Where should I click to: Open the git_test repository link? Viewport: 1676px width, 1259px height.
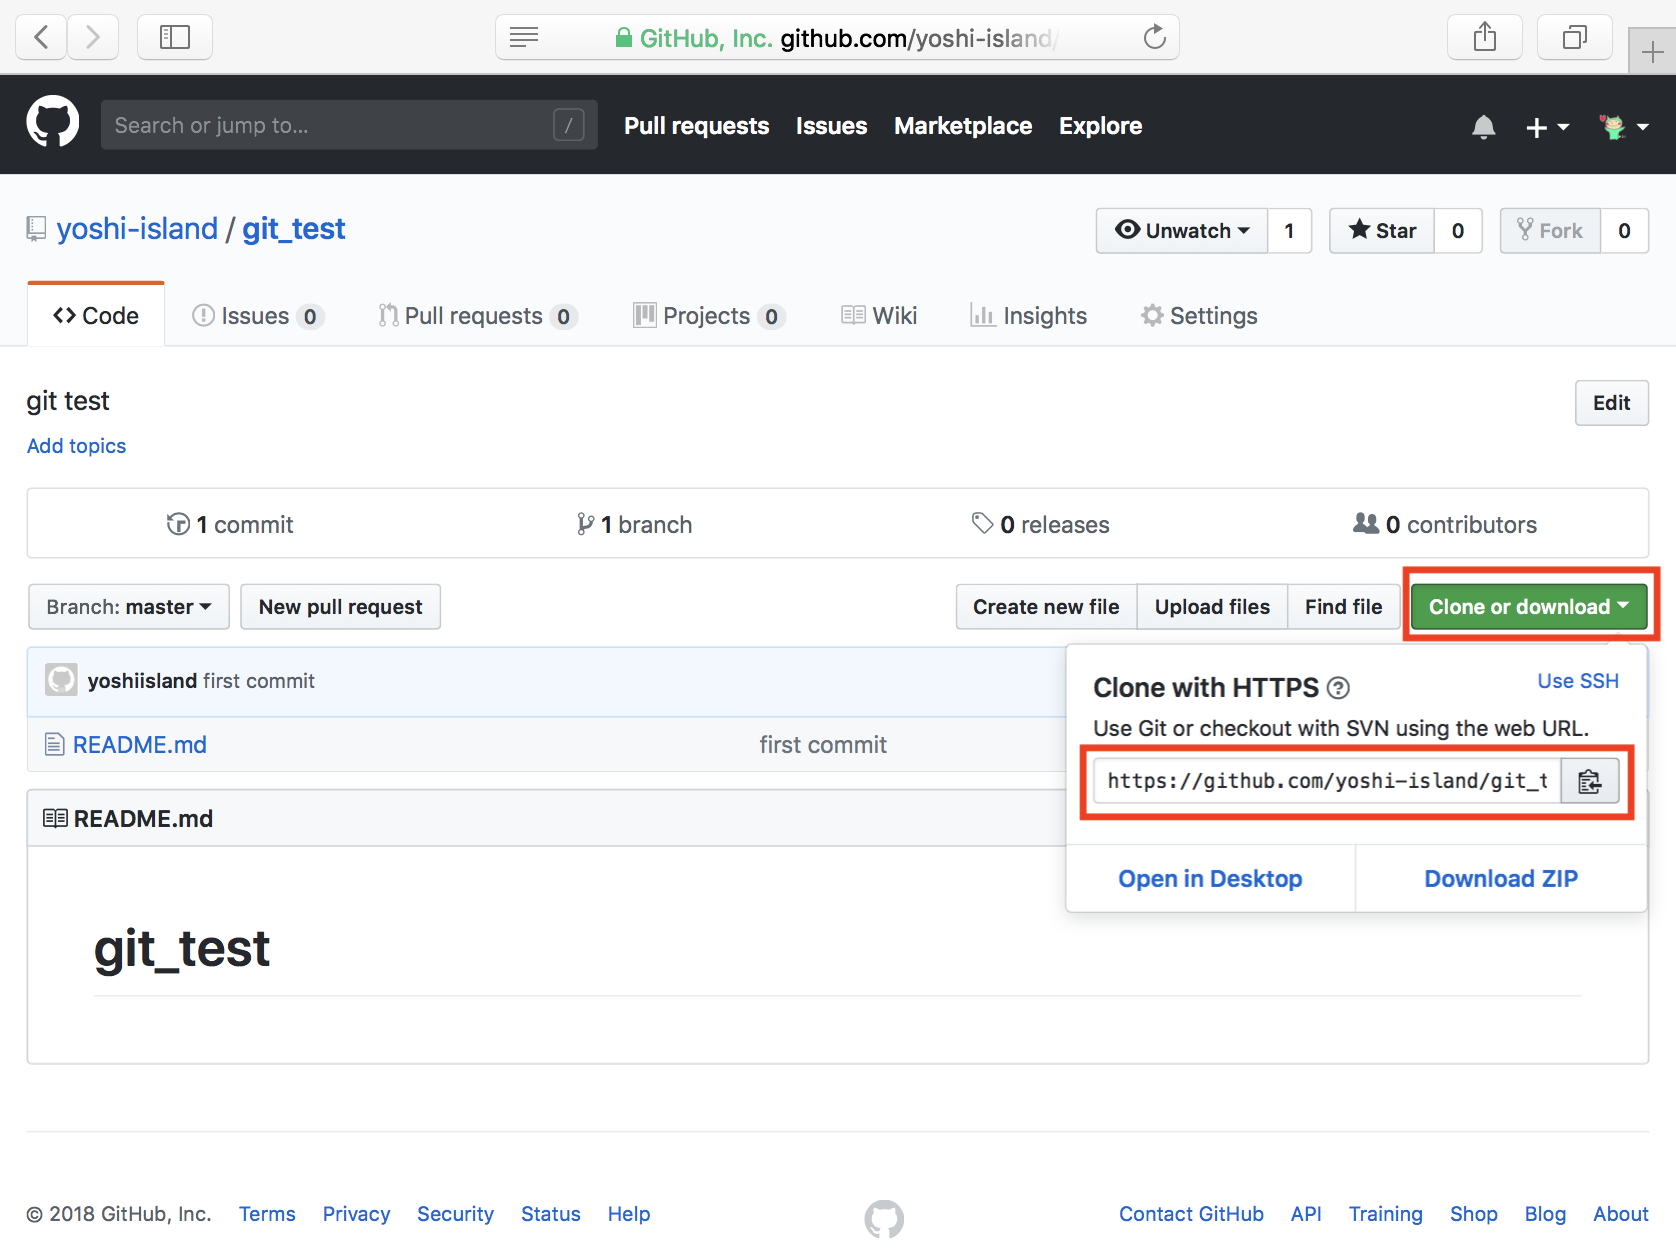tap(294, 229)
